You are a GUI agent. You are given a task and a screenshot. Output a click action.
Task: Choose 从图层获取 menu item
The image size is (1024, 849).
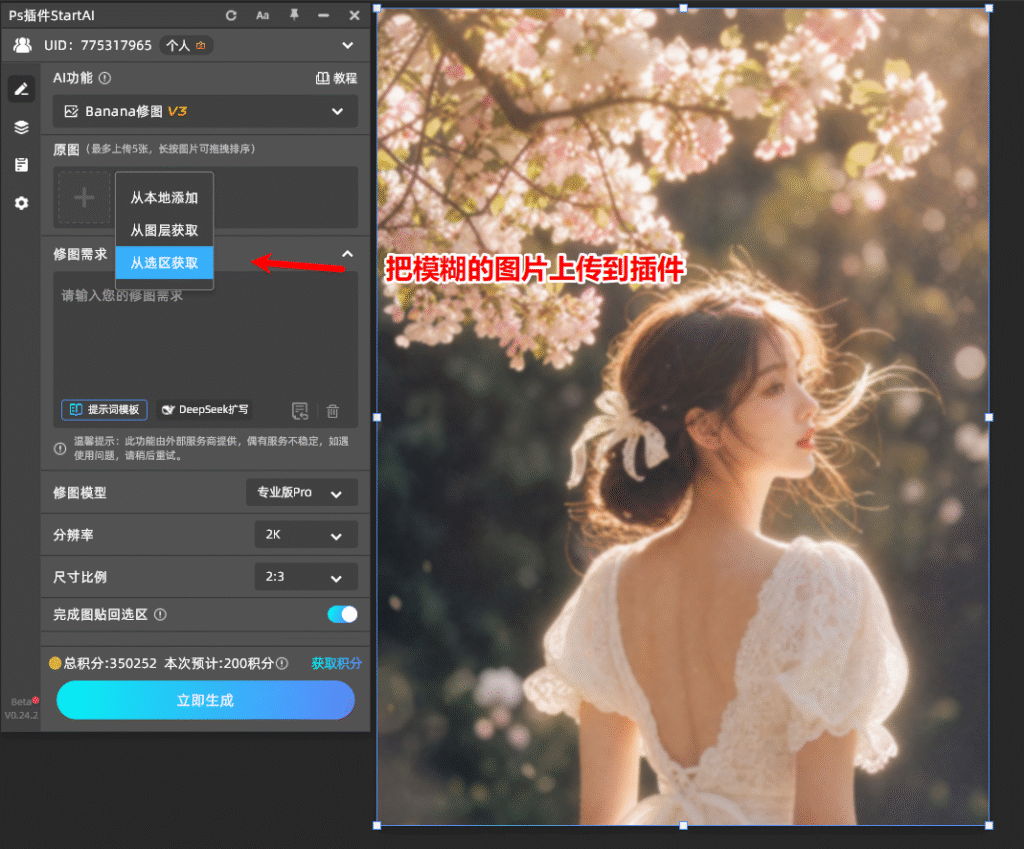click(164, 230)
